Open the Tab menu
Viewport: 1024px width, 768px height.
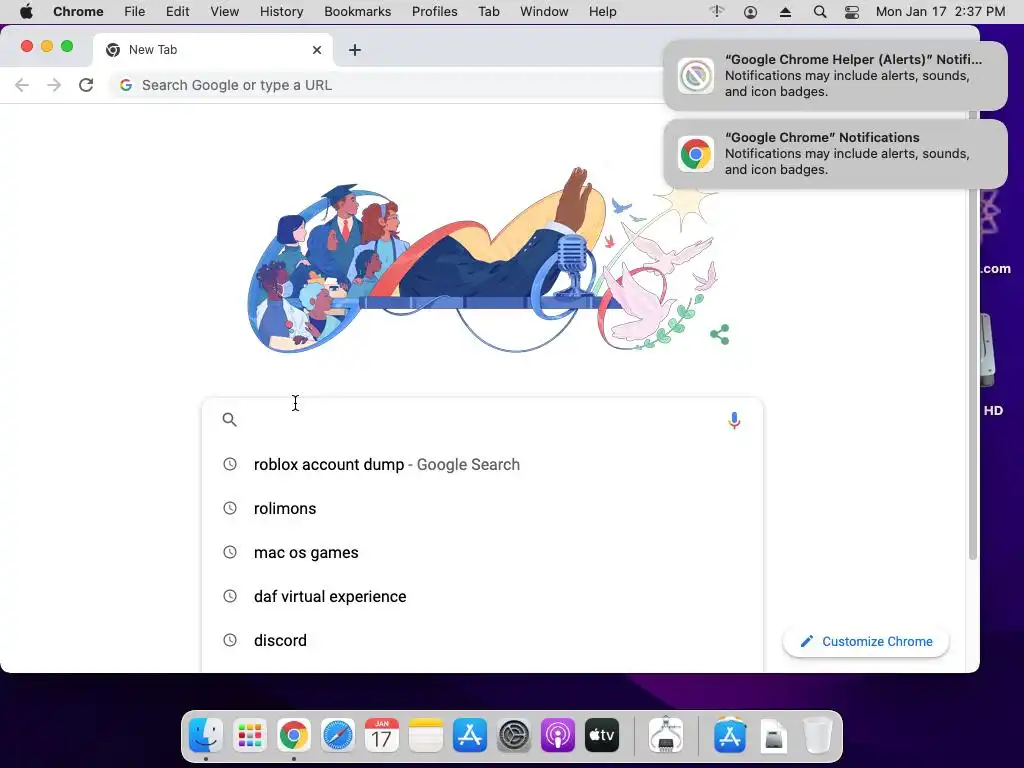coord(488,11)
